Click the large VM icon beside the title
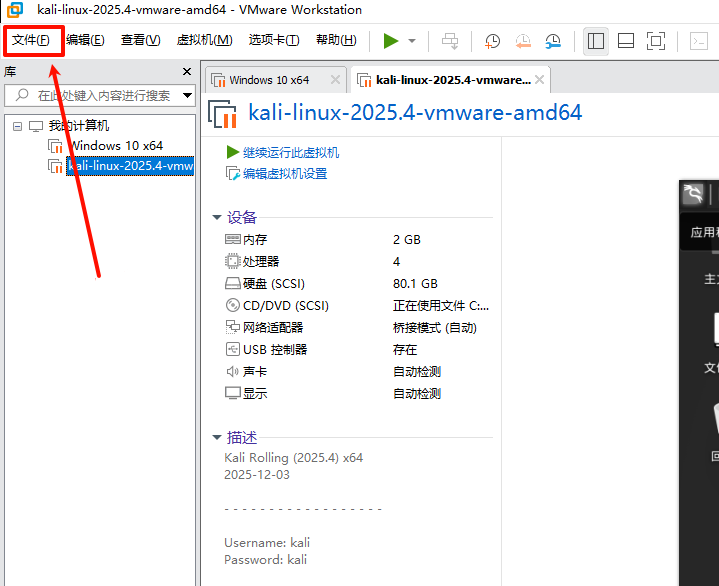The width and height of the screenshot is (719, 586). click(x=222, y=114)
